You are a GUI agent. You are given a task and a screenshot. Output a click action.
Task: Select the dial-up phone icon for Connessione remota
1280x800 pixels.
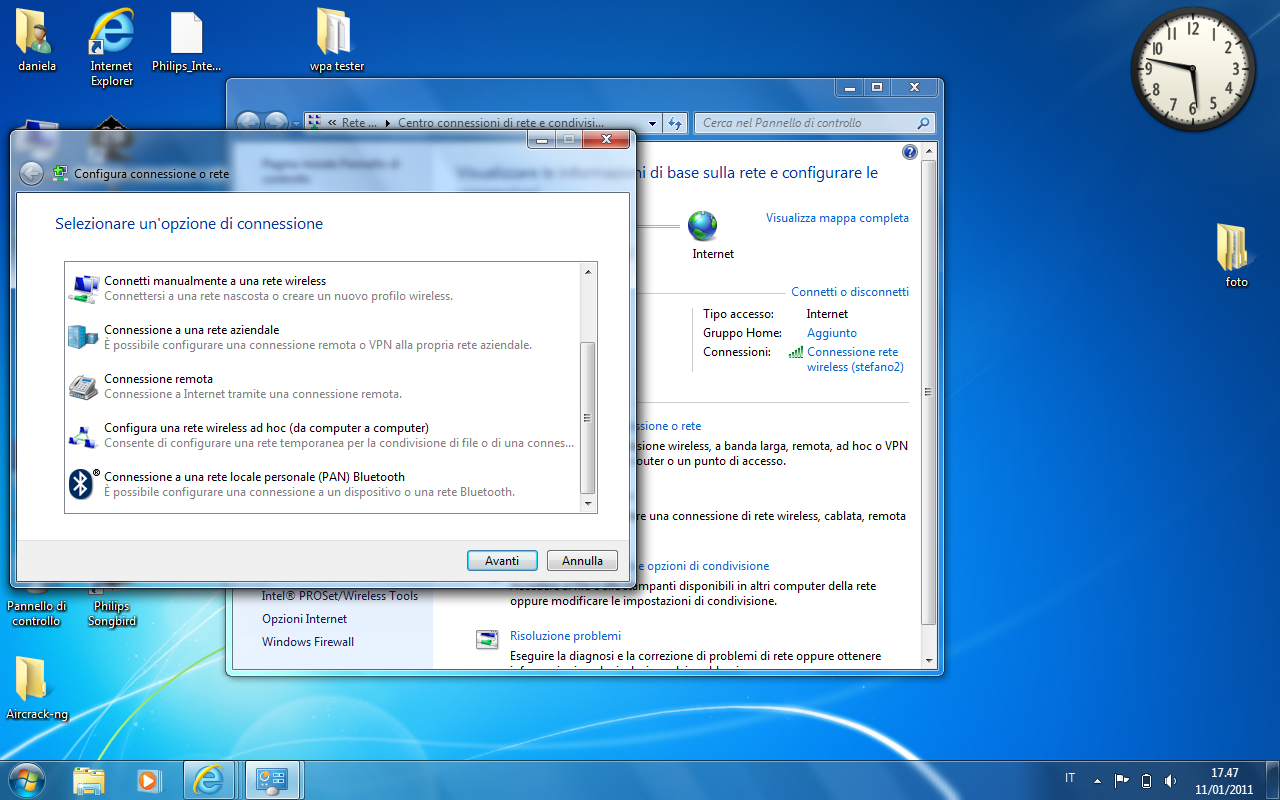pyautogui.click(x=83, y=386)
